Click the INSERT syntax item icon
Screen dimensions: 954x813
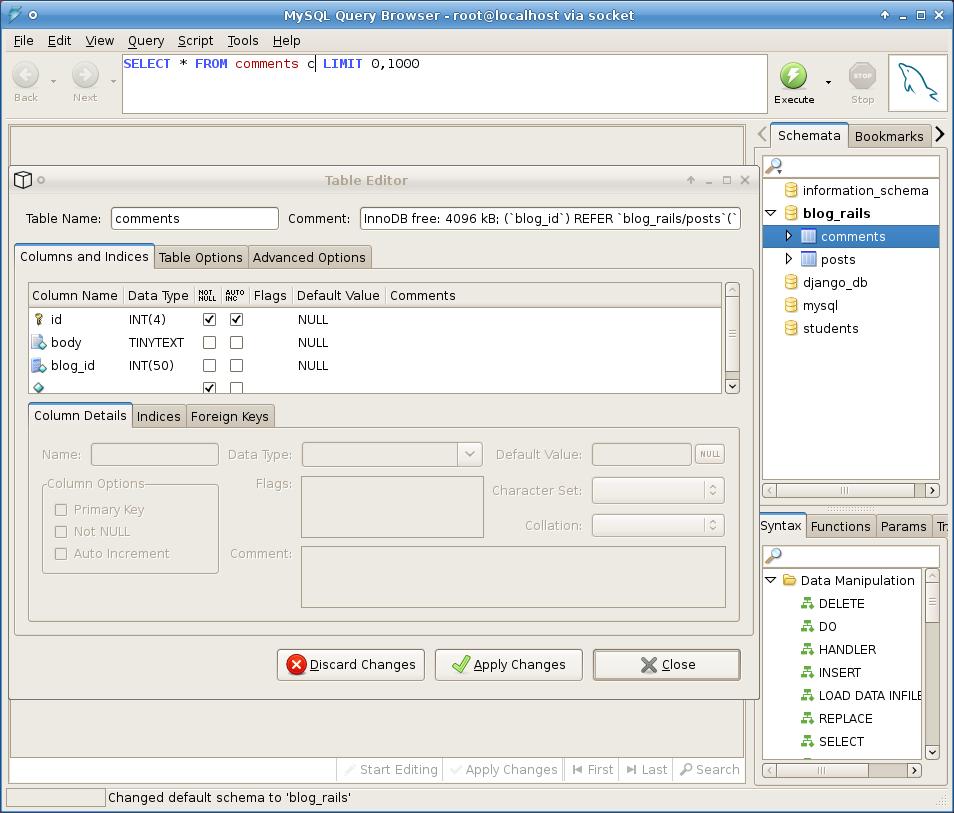807,673
